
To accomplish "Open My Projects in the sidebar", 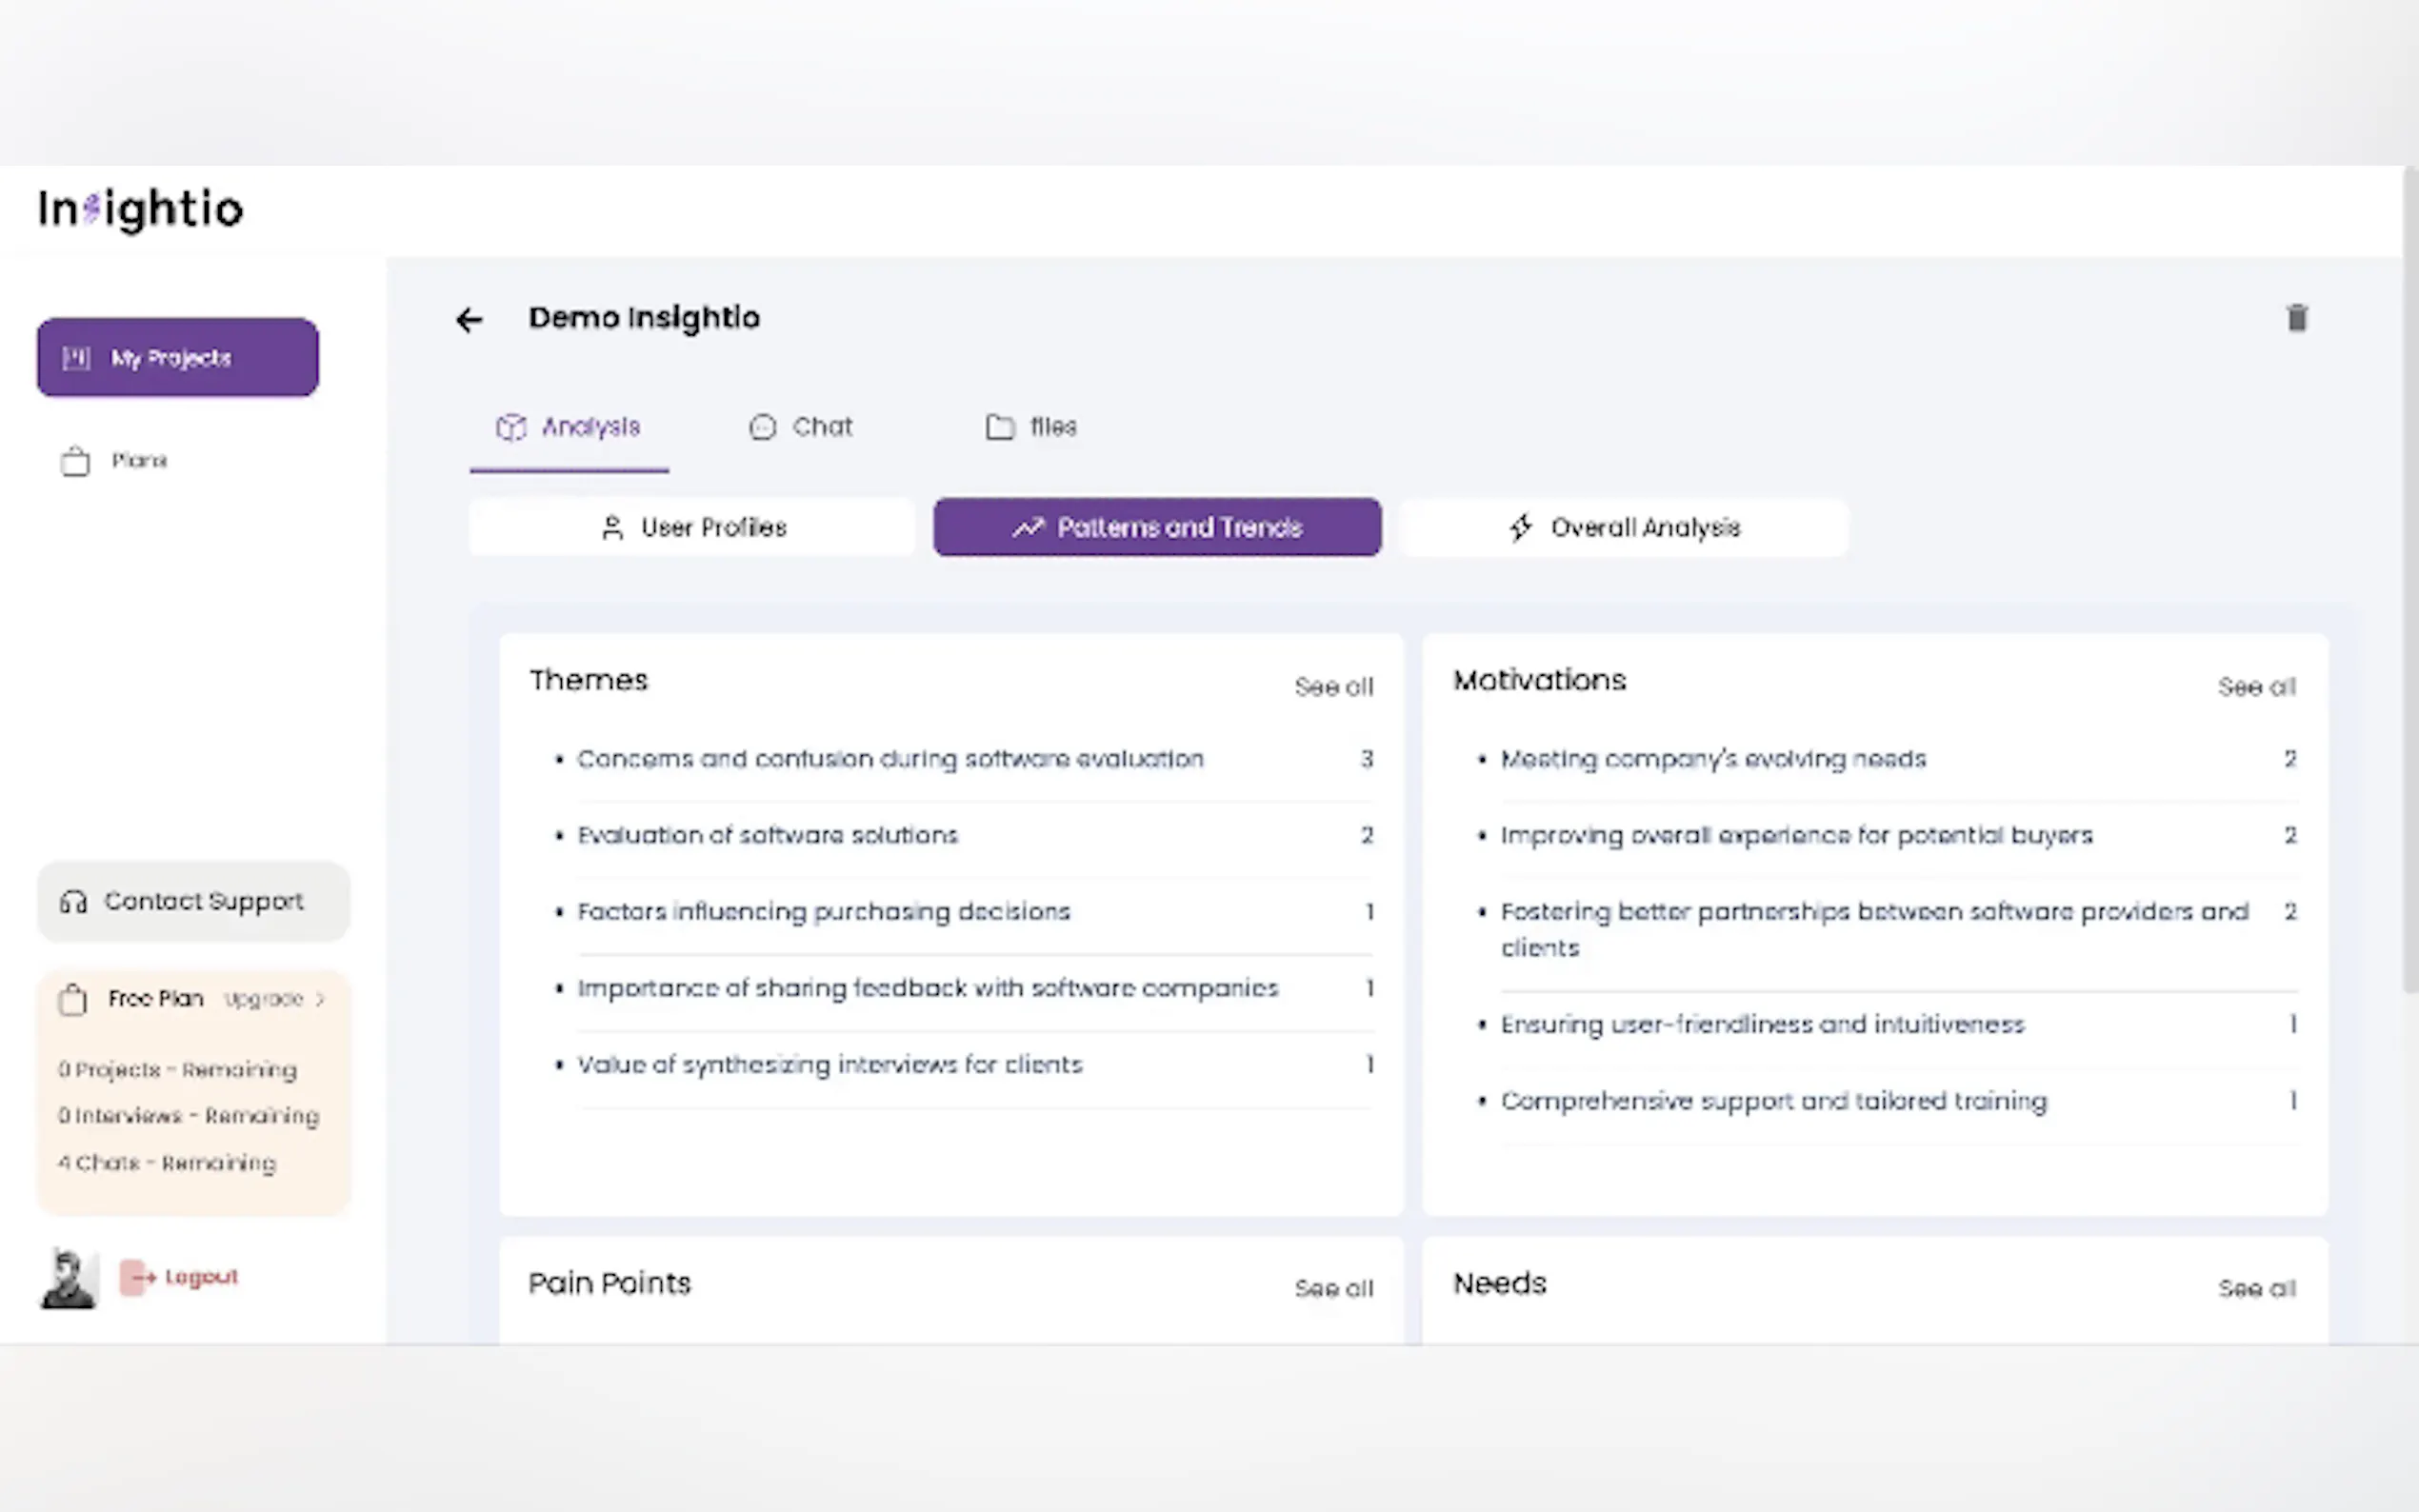I will (x=178, y=358).
